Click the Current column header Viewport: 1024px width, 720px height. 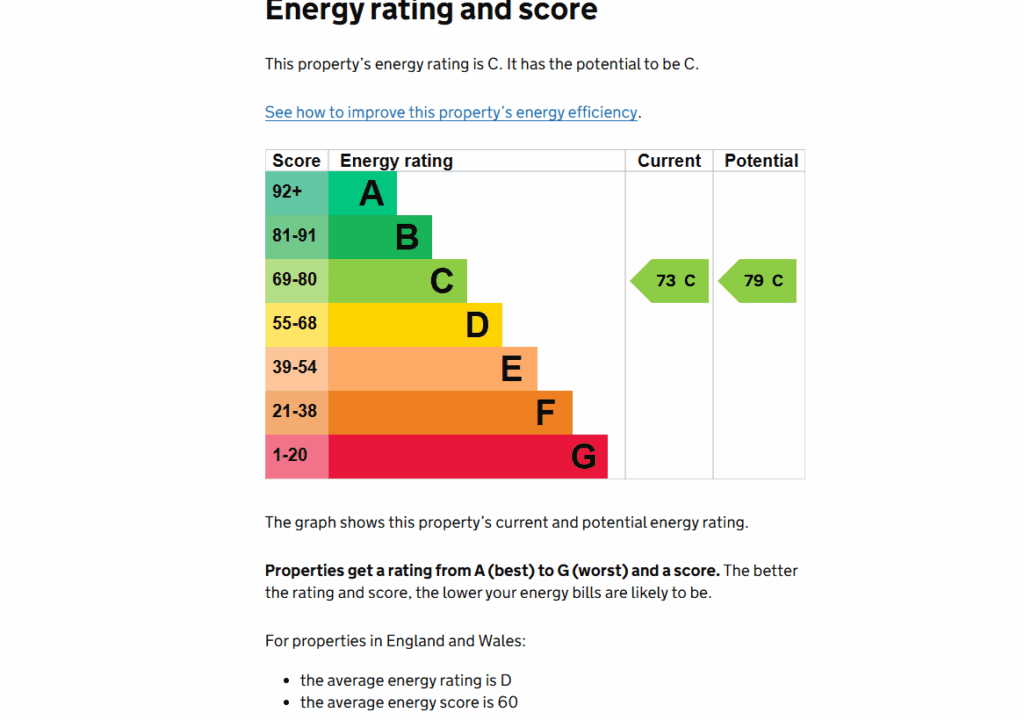pyautogui.click(x=669, y=161)
